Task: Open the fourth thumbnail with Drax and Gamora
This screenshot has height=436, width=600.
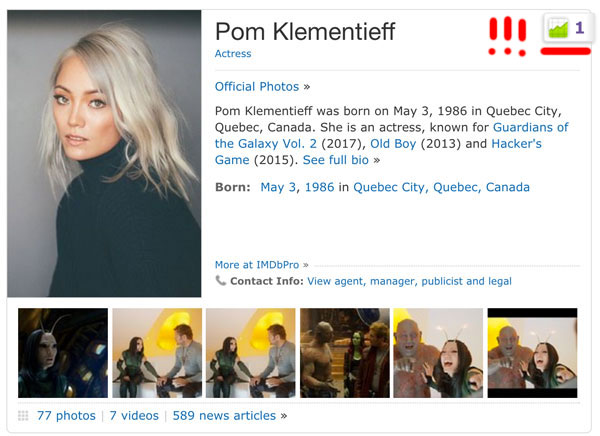Action: tap(345, 352)
